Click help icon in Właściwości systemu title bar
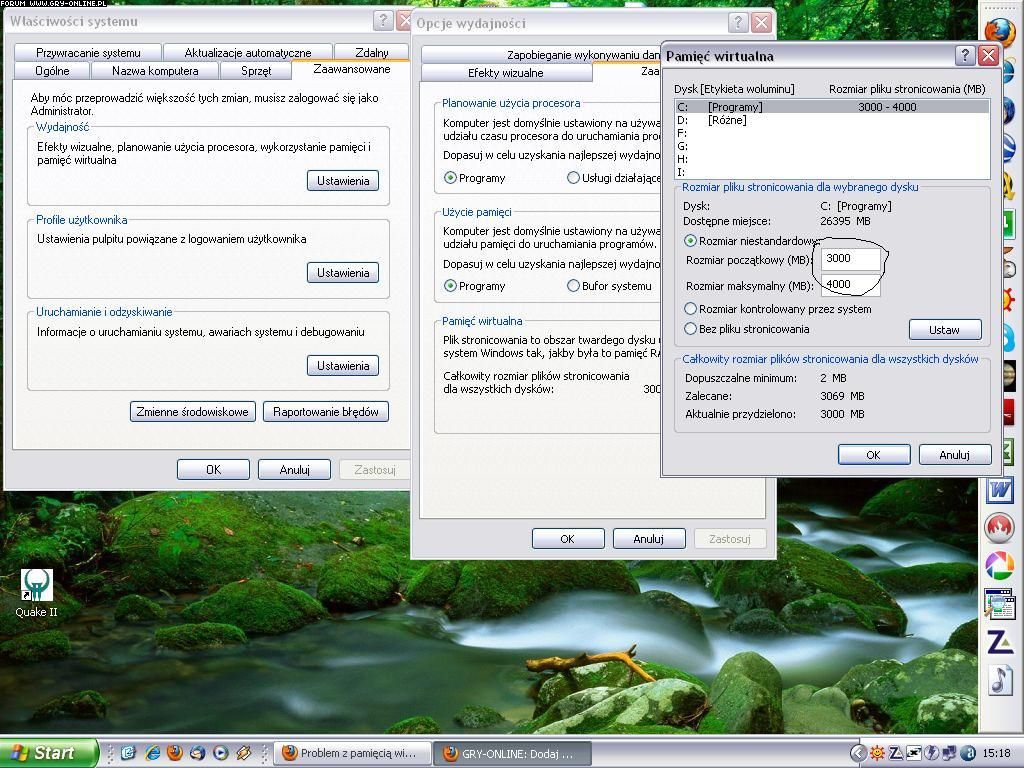This screenshot has height=768, width=1024. point(383,20)
